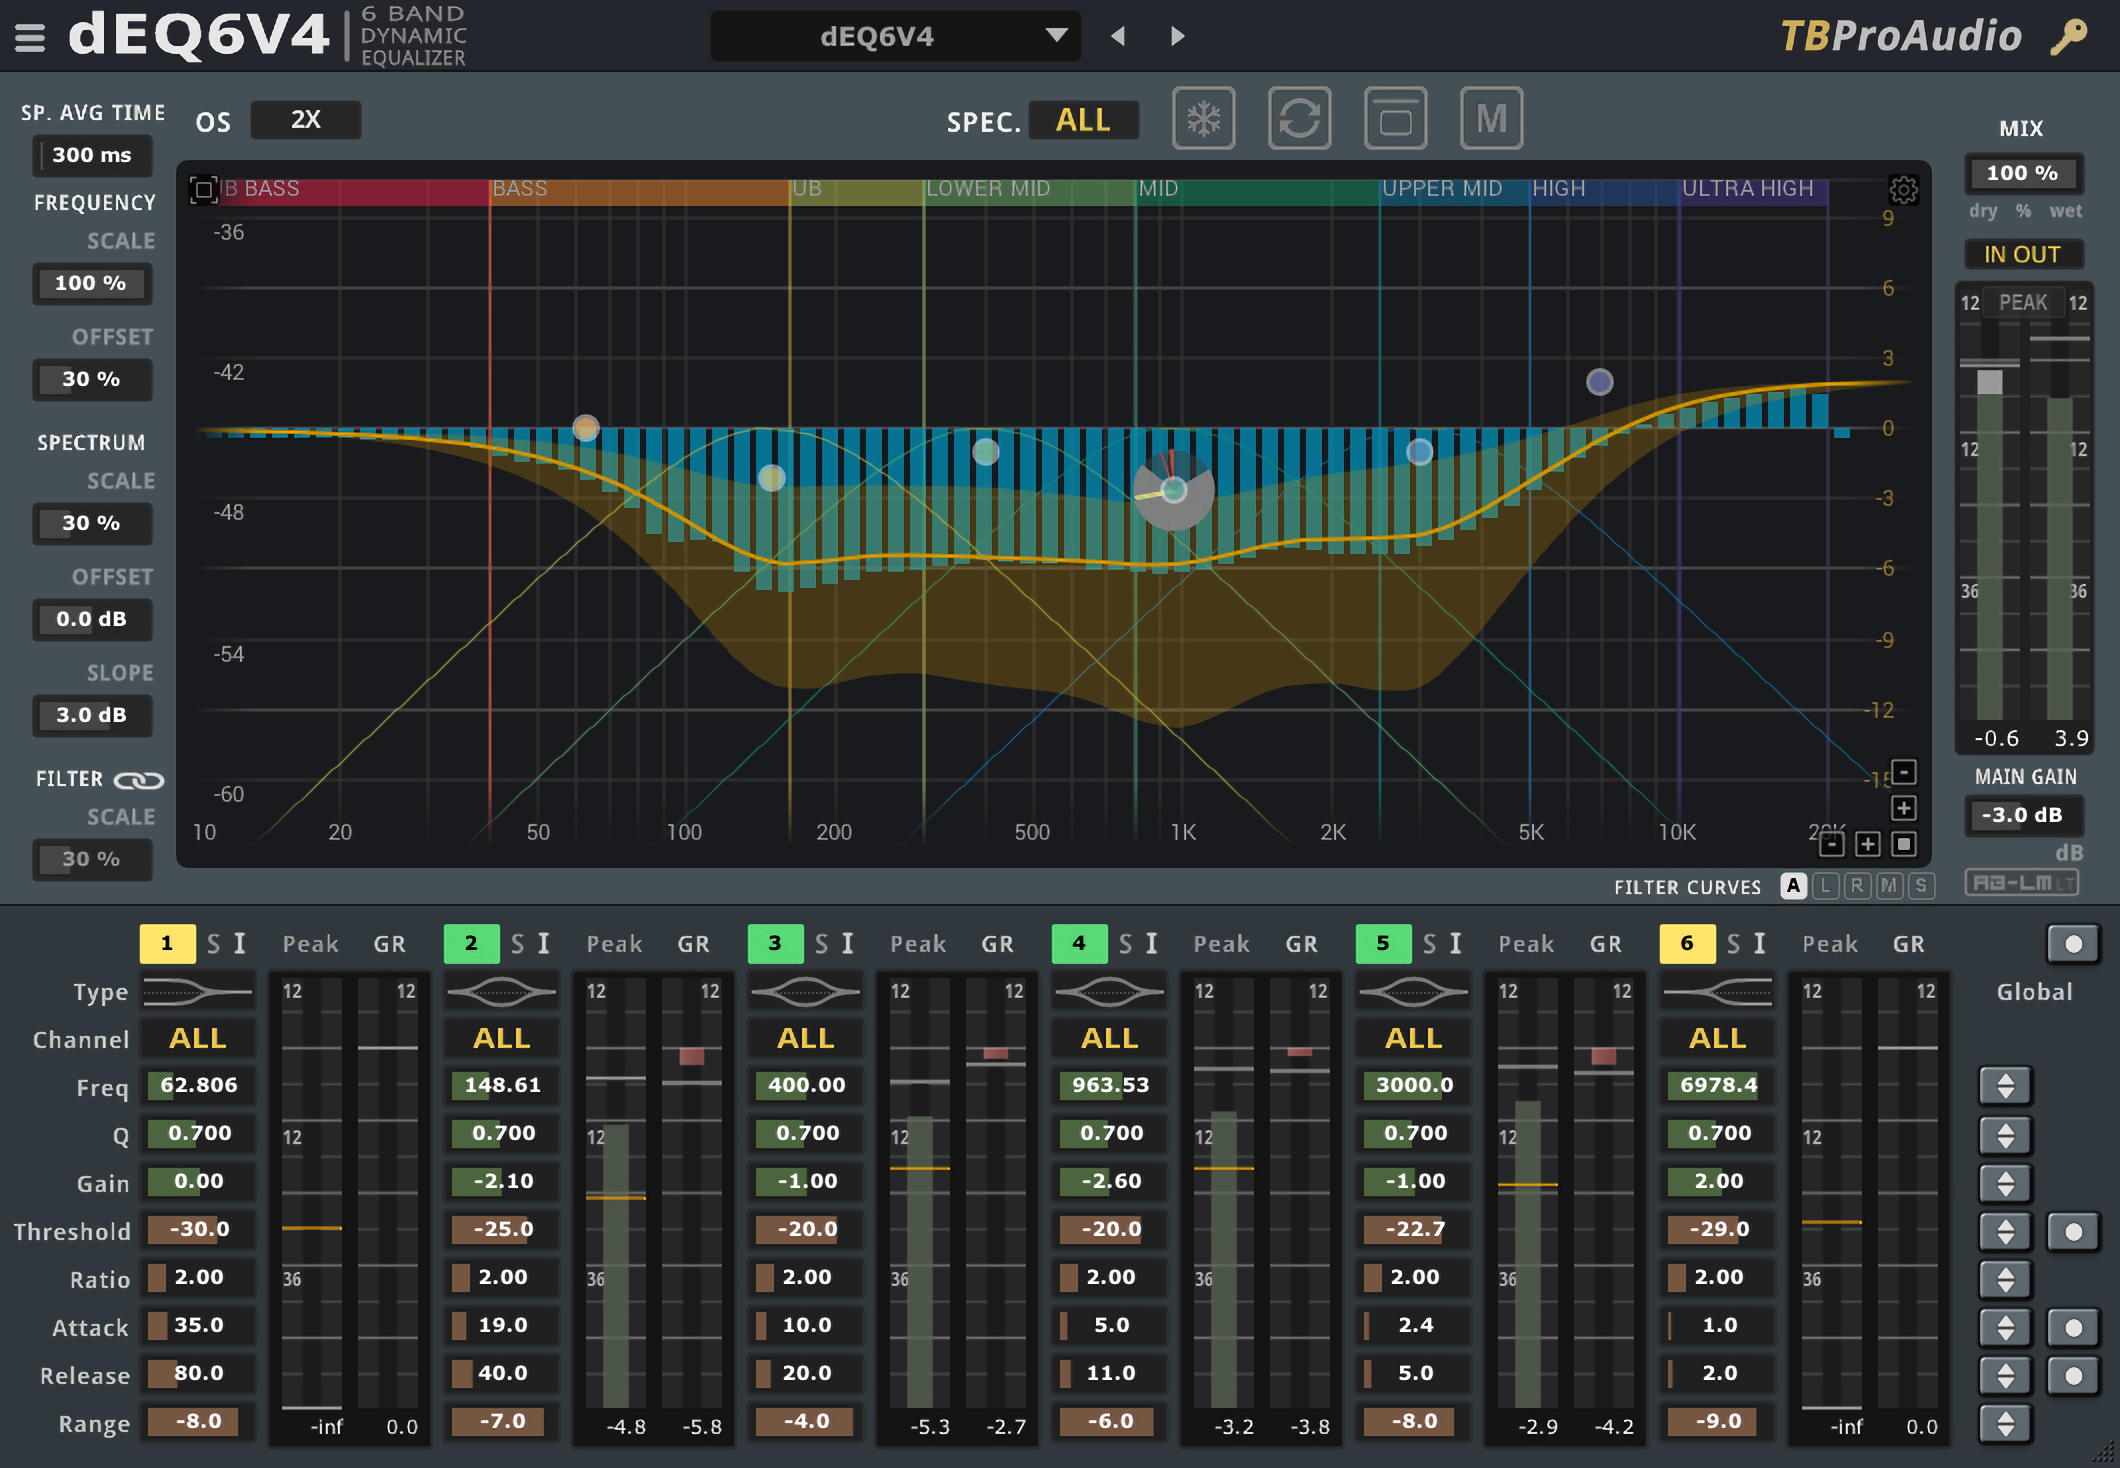Viewport: 2120px width, 1468px height.
Task: Toggle the spectrum freeze snowflake icon
Action: [x=1203, y=119]
